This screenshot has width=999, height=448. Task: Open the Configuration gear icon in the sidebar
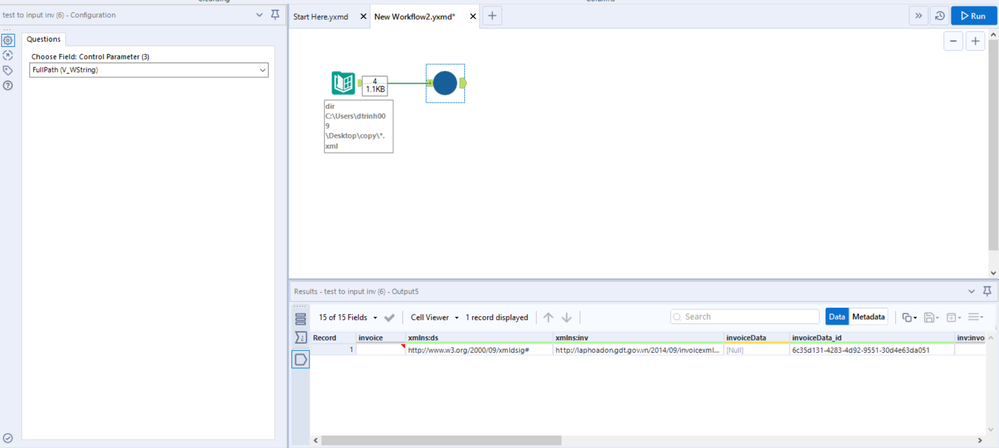pyautogui.click(x=8, y=40)
